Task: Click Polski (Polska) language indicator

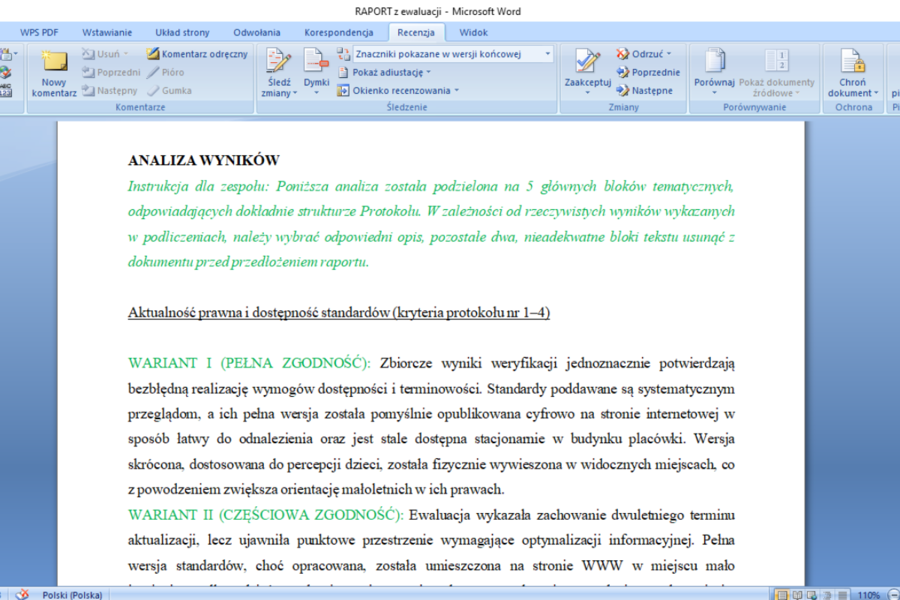Action: 72,595
